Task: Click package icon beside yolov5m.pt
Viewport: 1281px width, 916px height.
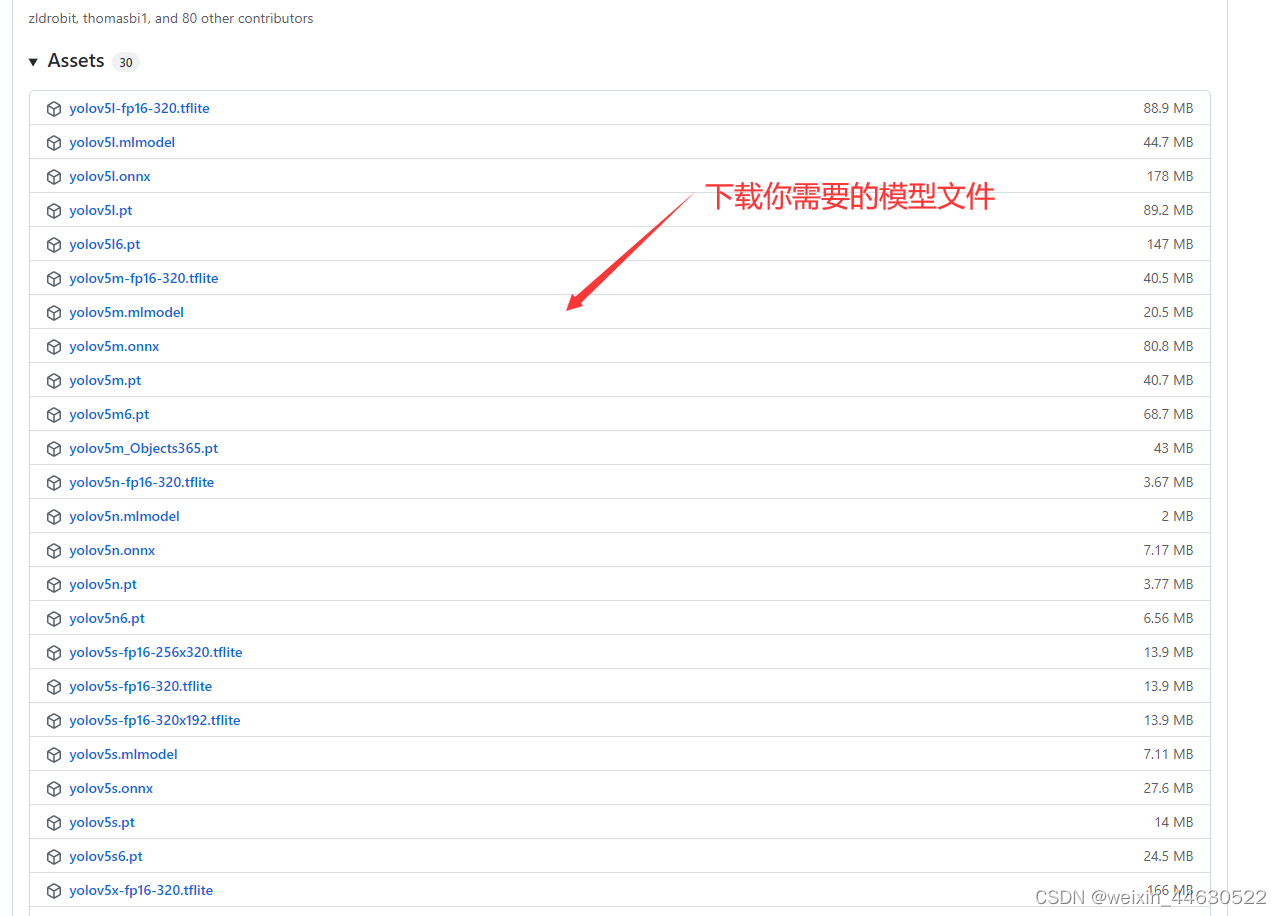Action: (x=54, y=380)
